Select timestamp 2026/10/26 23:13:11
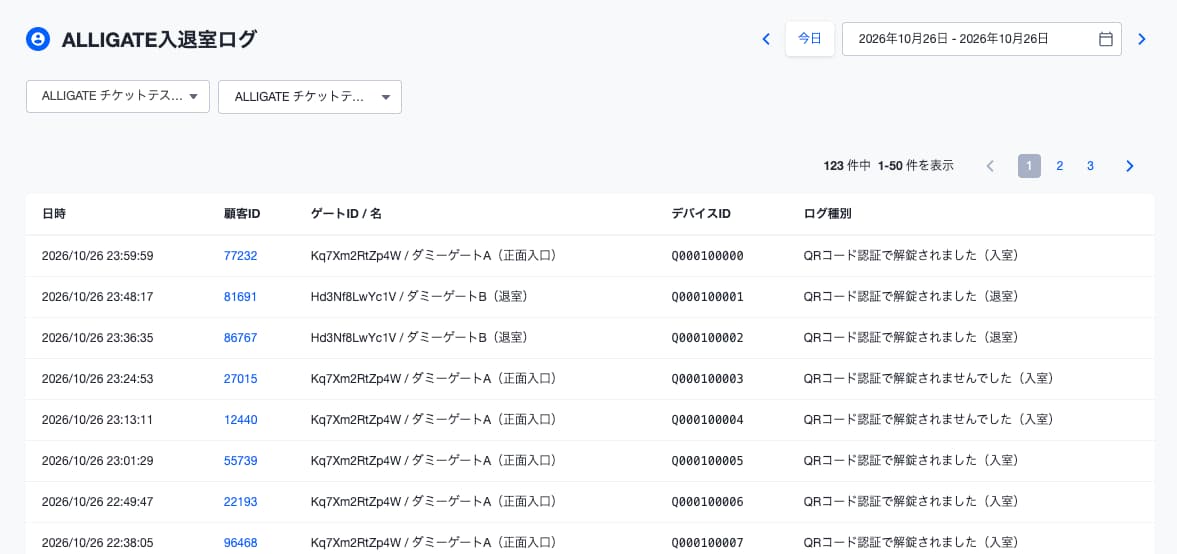The image size is (1177, 554). coord(98,420)
